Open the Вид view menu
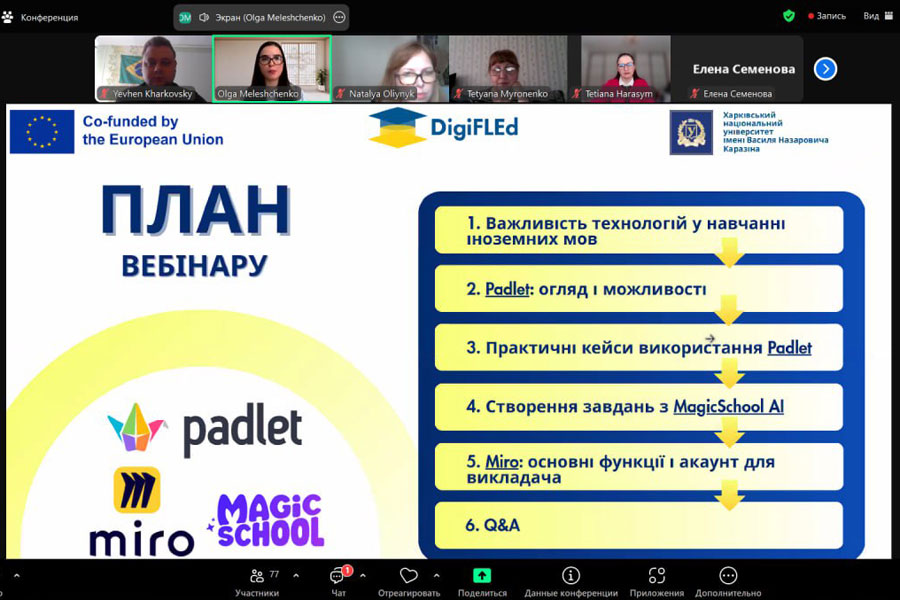This screenshot has width=900, height=600. [878, 16]
